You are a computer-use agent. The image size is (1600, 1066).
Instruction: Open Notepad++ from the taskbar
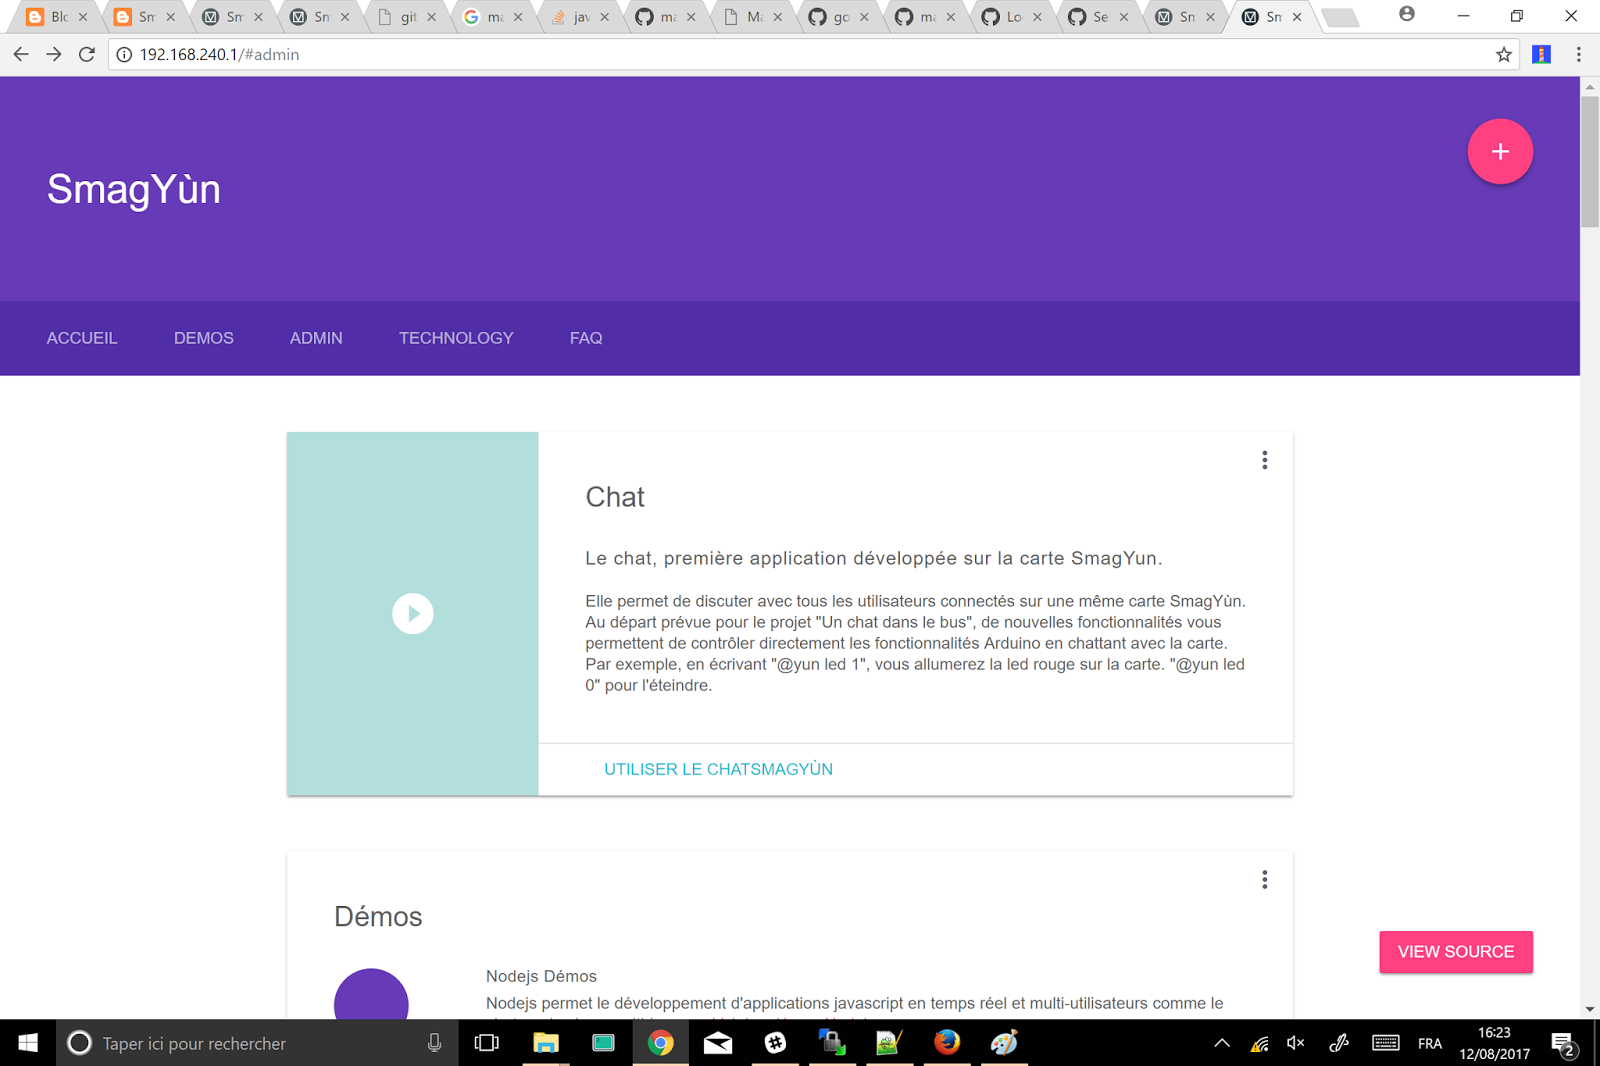click(889, 1043)
